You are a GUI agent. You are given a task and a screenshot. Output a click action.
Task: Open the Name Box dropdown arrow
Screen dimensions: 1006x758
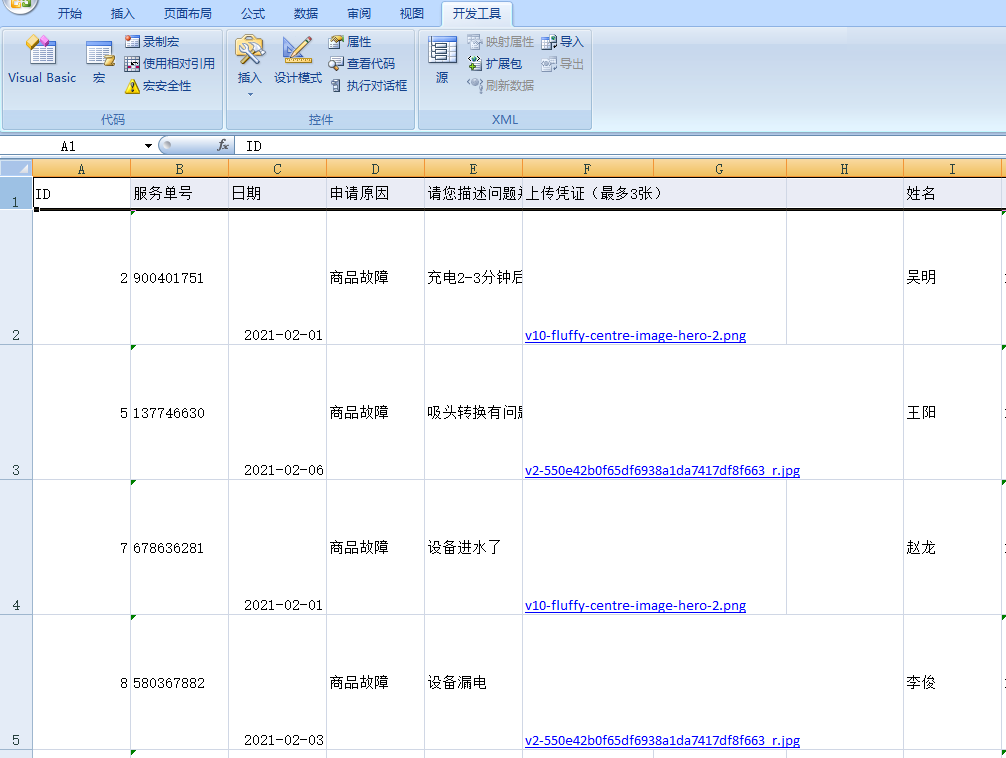(x=149, y=146)
